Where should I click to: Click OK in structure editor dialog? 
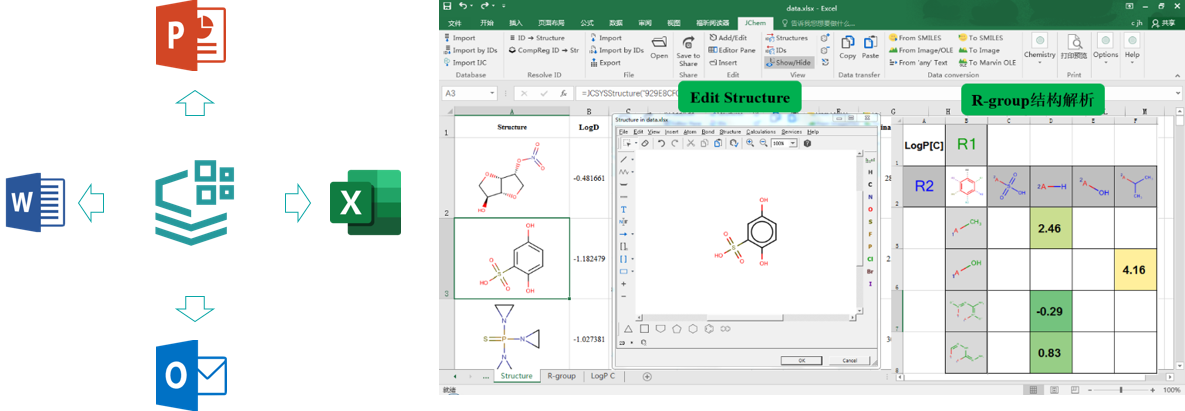click(802, 360)
